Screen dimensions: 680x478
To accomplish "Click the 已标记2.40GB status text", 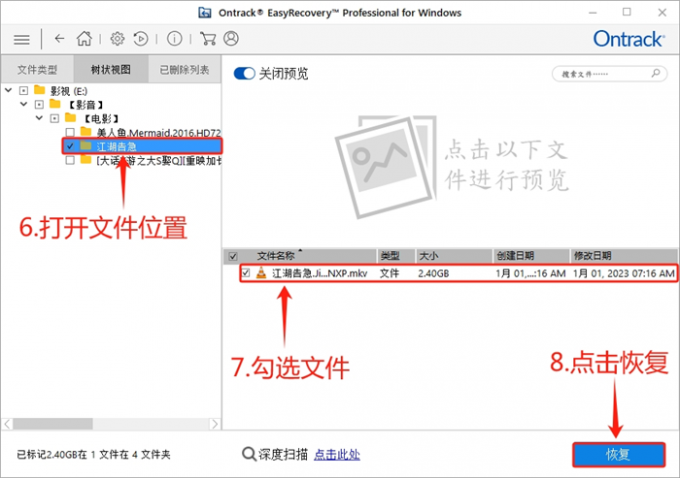I will click(93, 455).
